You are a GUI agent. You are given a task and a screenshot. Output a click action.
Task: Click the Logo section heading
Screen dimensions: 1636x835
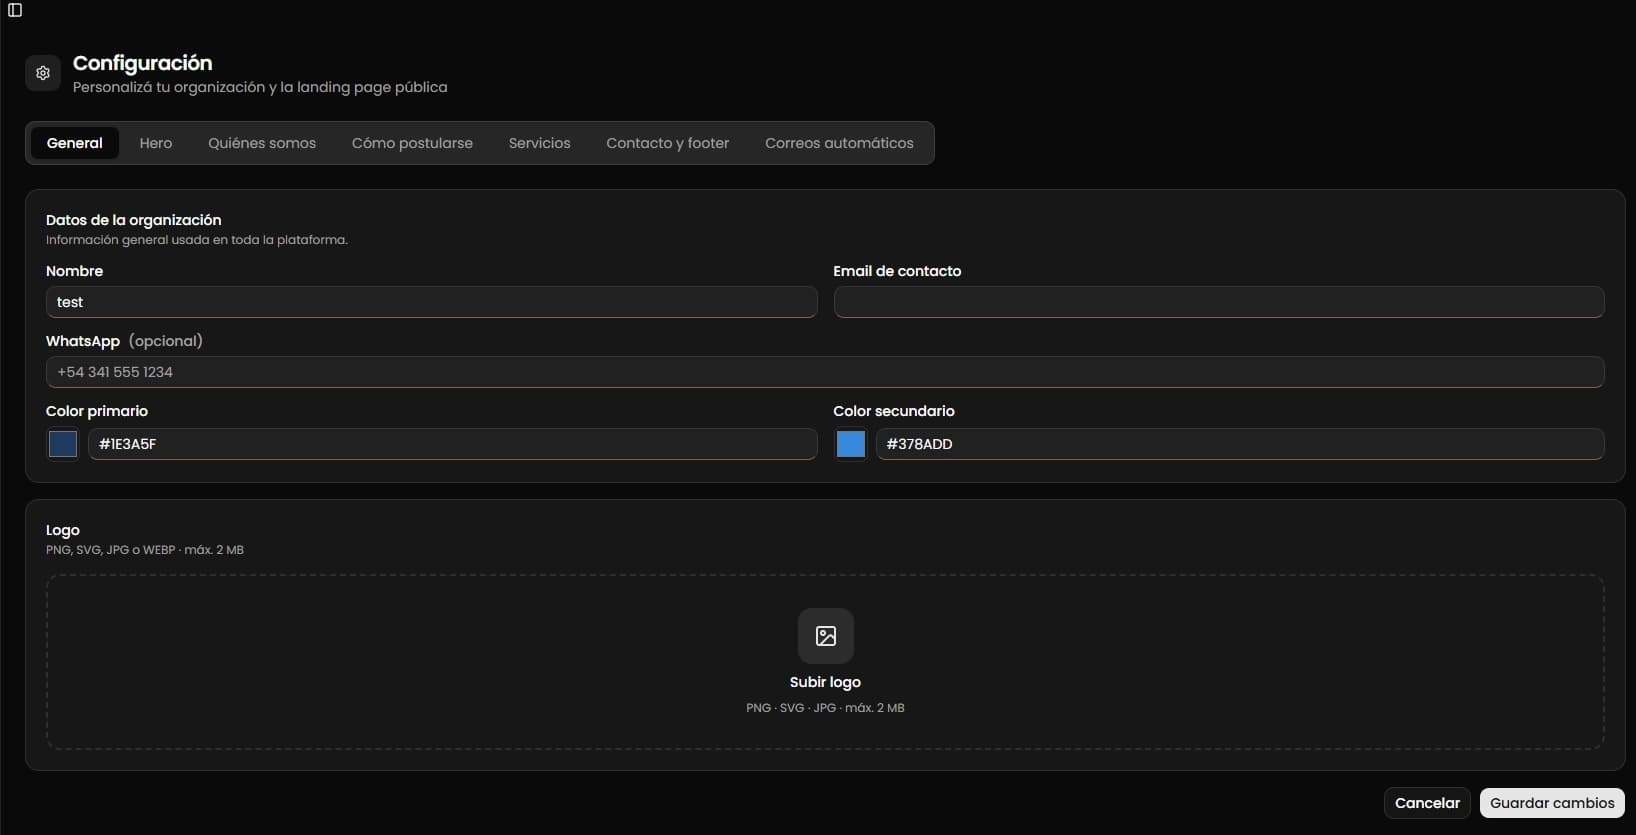(x=63, y=530)
